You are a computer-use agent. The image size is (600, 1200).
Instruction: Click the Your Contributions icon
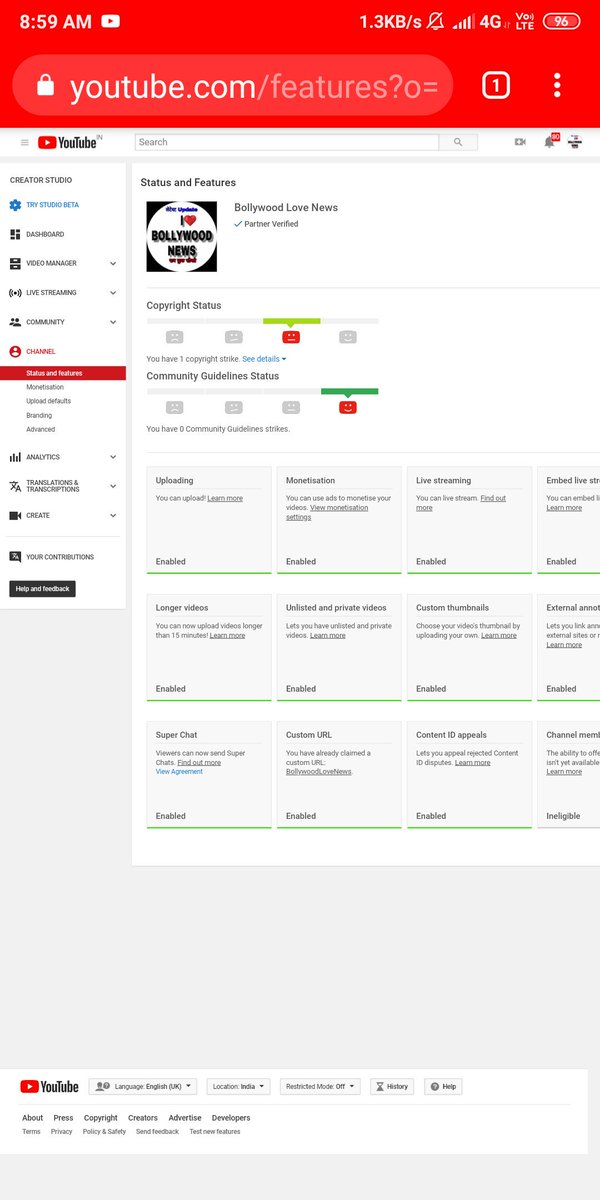tap(15, 557)
